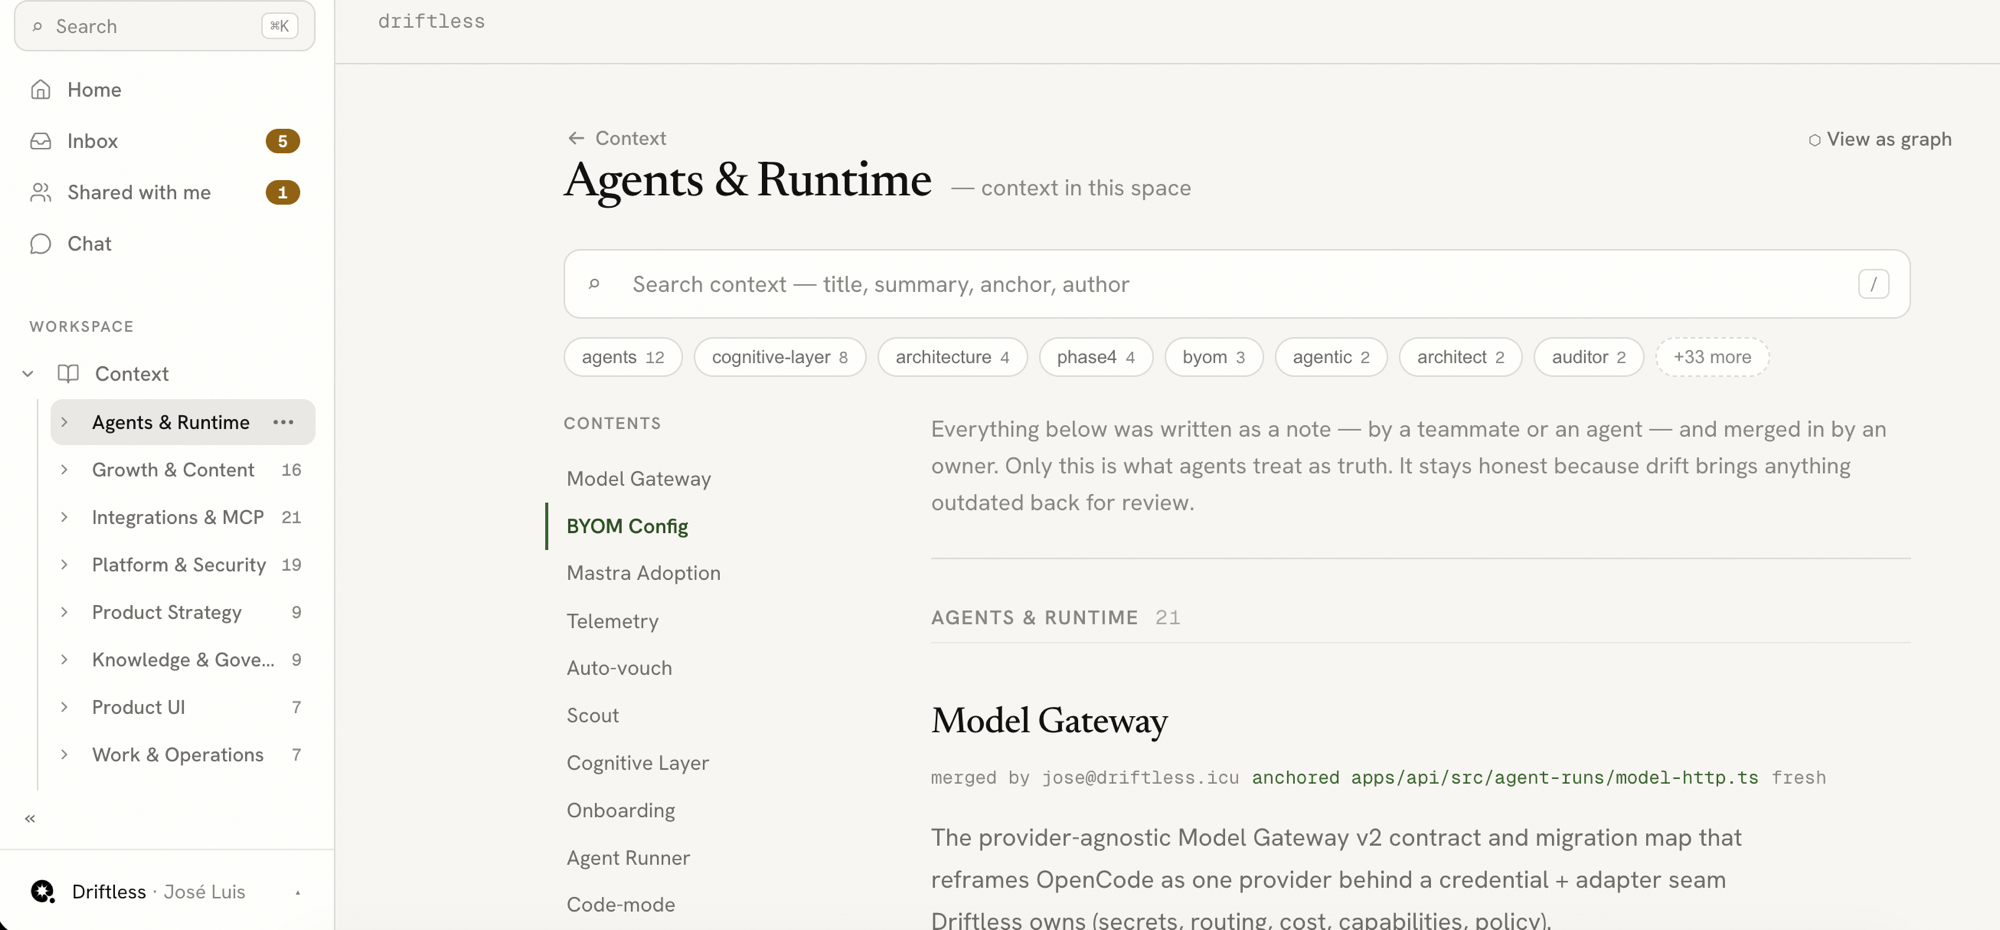2000x930 pixels.
Task: Click the Home icon in sidebar
Action: coord(41,90)
